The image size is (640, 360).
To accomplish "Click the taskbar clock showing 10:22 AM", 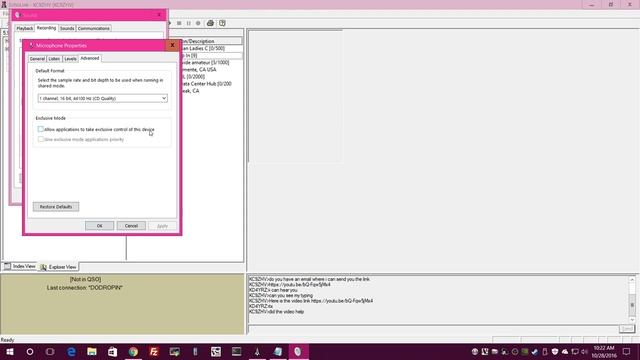I will point(604,351).
